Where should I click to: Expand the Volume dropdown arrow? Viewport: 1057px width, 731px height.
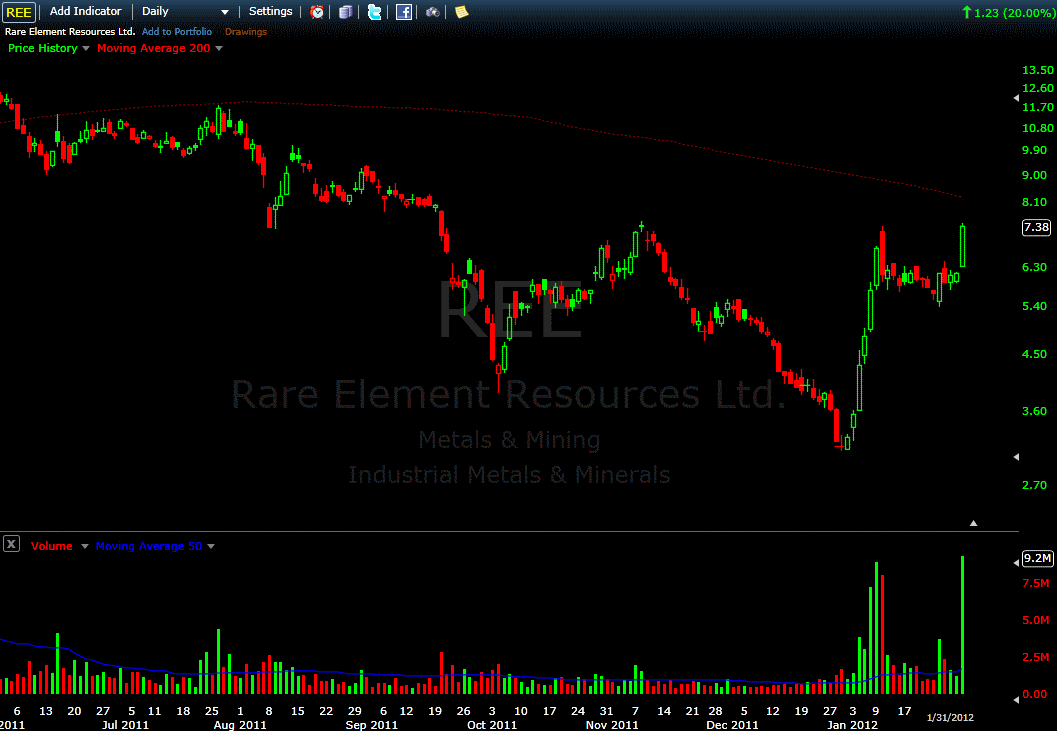point(85,546)
